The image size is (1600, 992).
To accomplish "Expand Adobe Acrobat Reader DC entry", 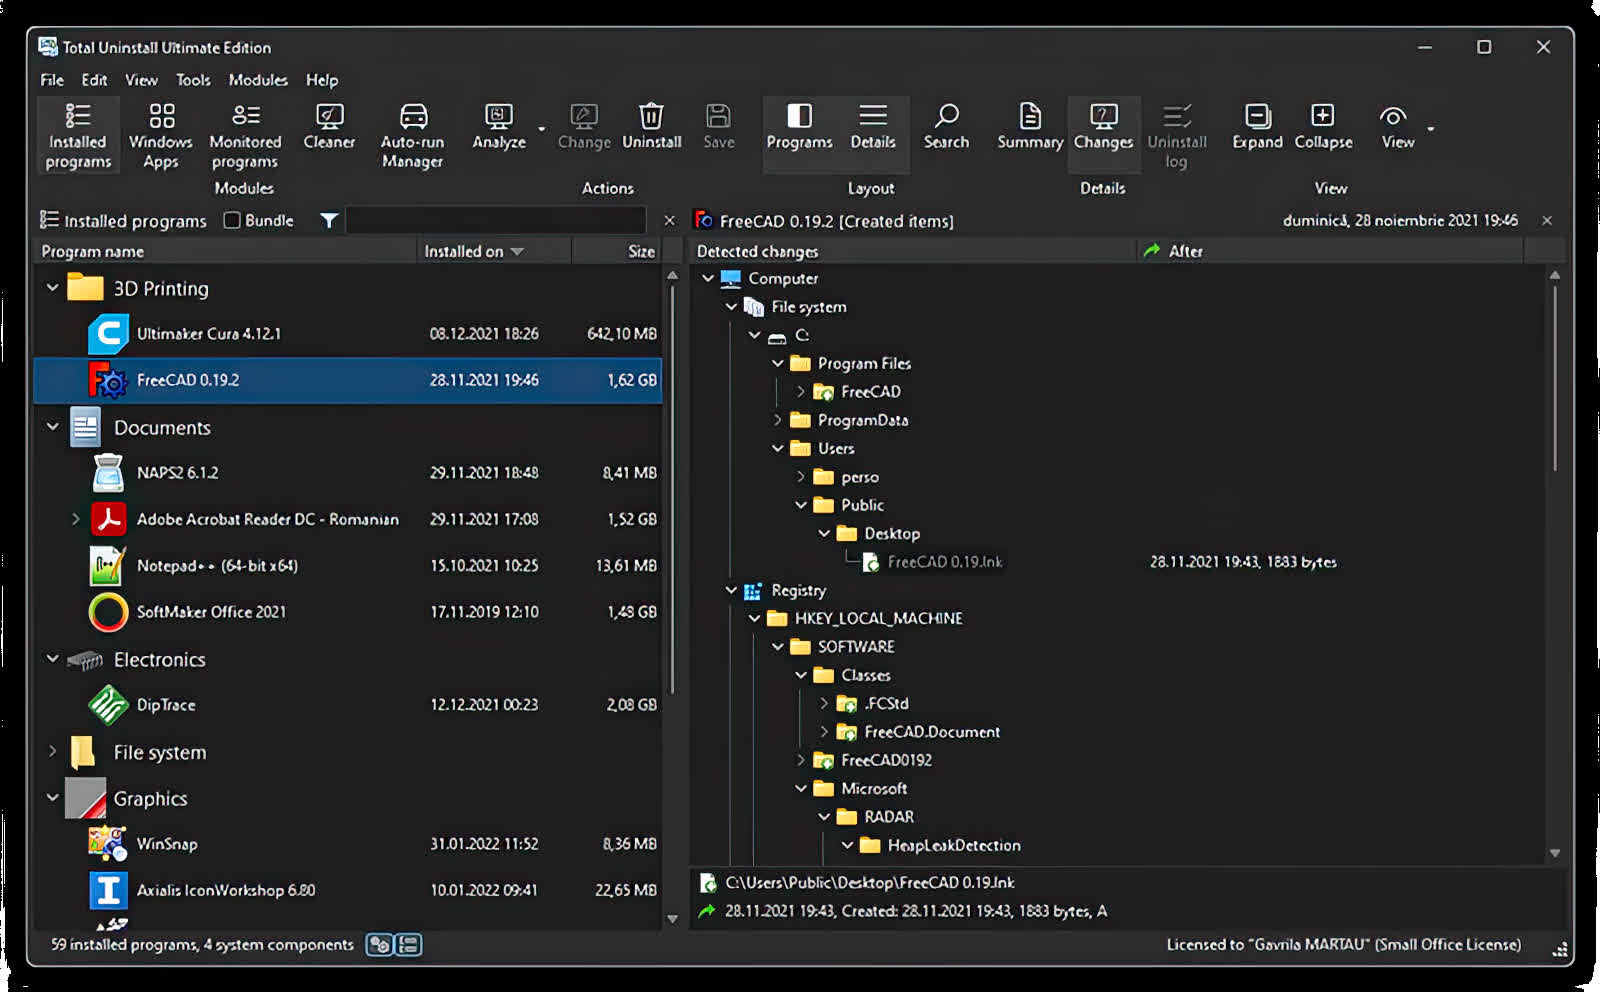I will coord(76,519).
